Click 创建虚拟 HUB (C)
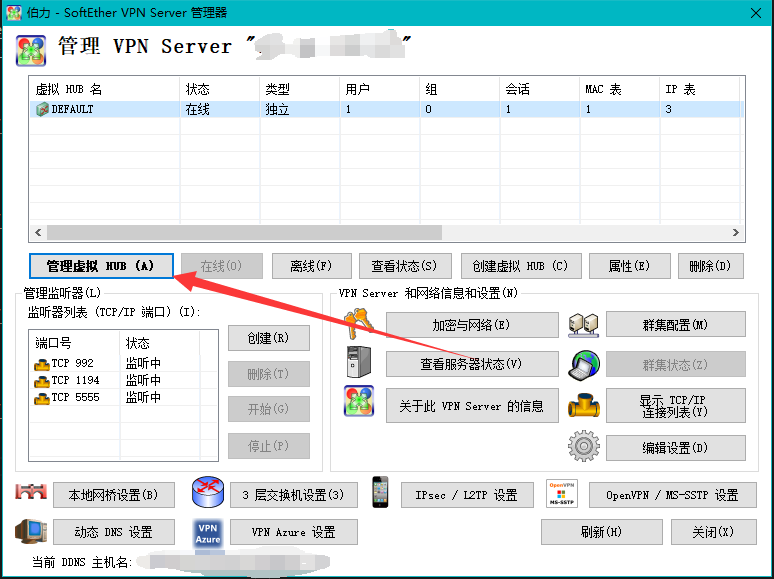The height and width of the screenshot is (579, 774). click(521, 266)
